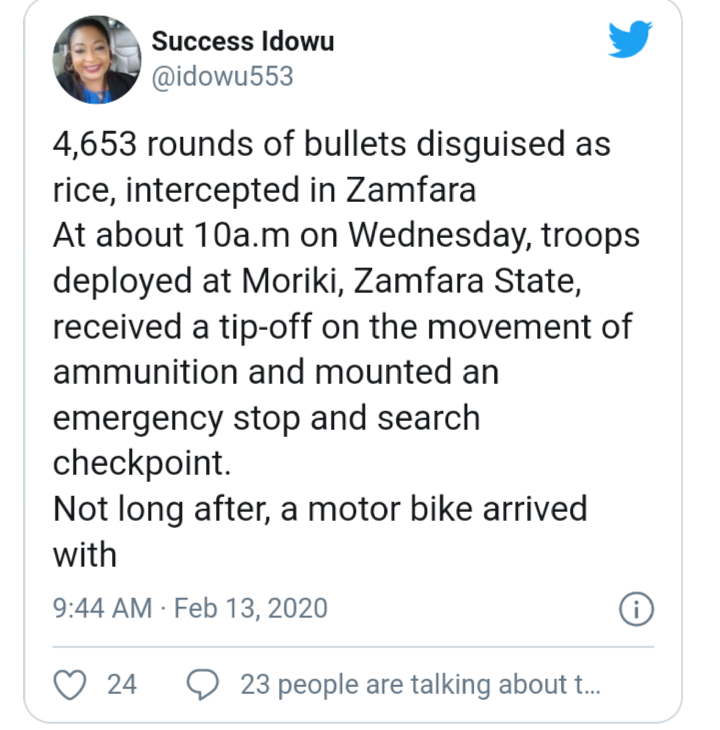Click the 'received a tip-off' text line
720x730 pixels.
342,327
